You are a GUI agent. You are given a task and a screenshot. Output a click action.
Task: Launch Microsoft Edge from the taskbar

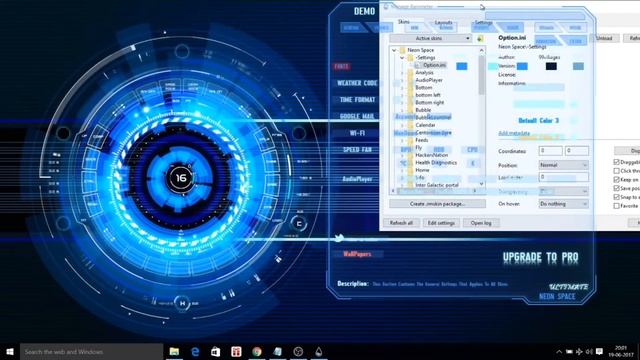195,351
